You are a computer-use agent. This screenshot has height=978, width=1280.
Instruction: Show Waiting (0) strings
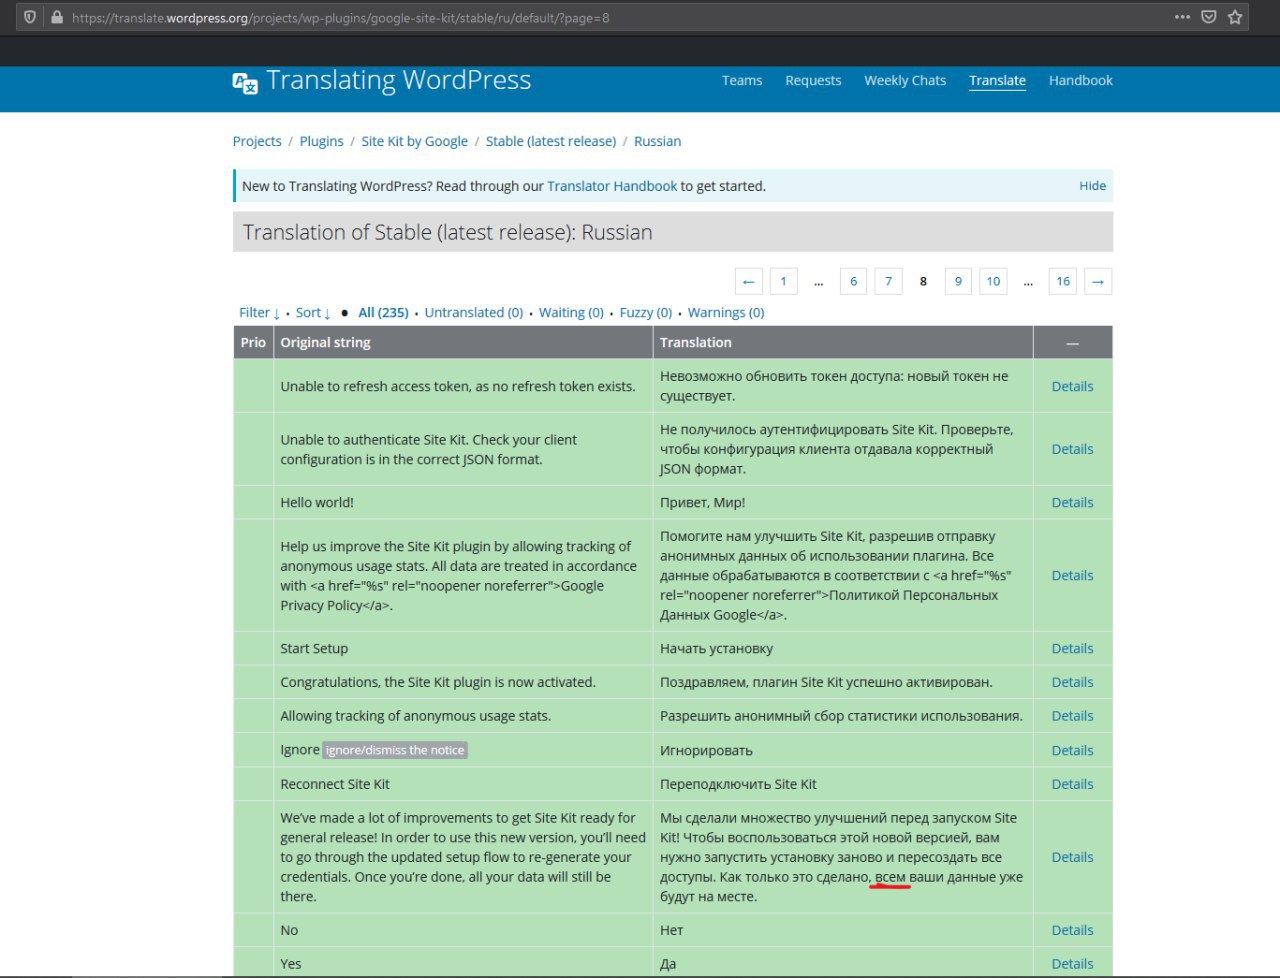[x=571, y=312]
